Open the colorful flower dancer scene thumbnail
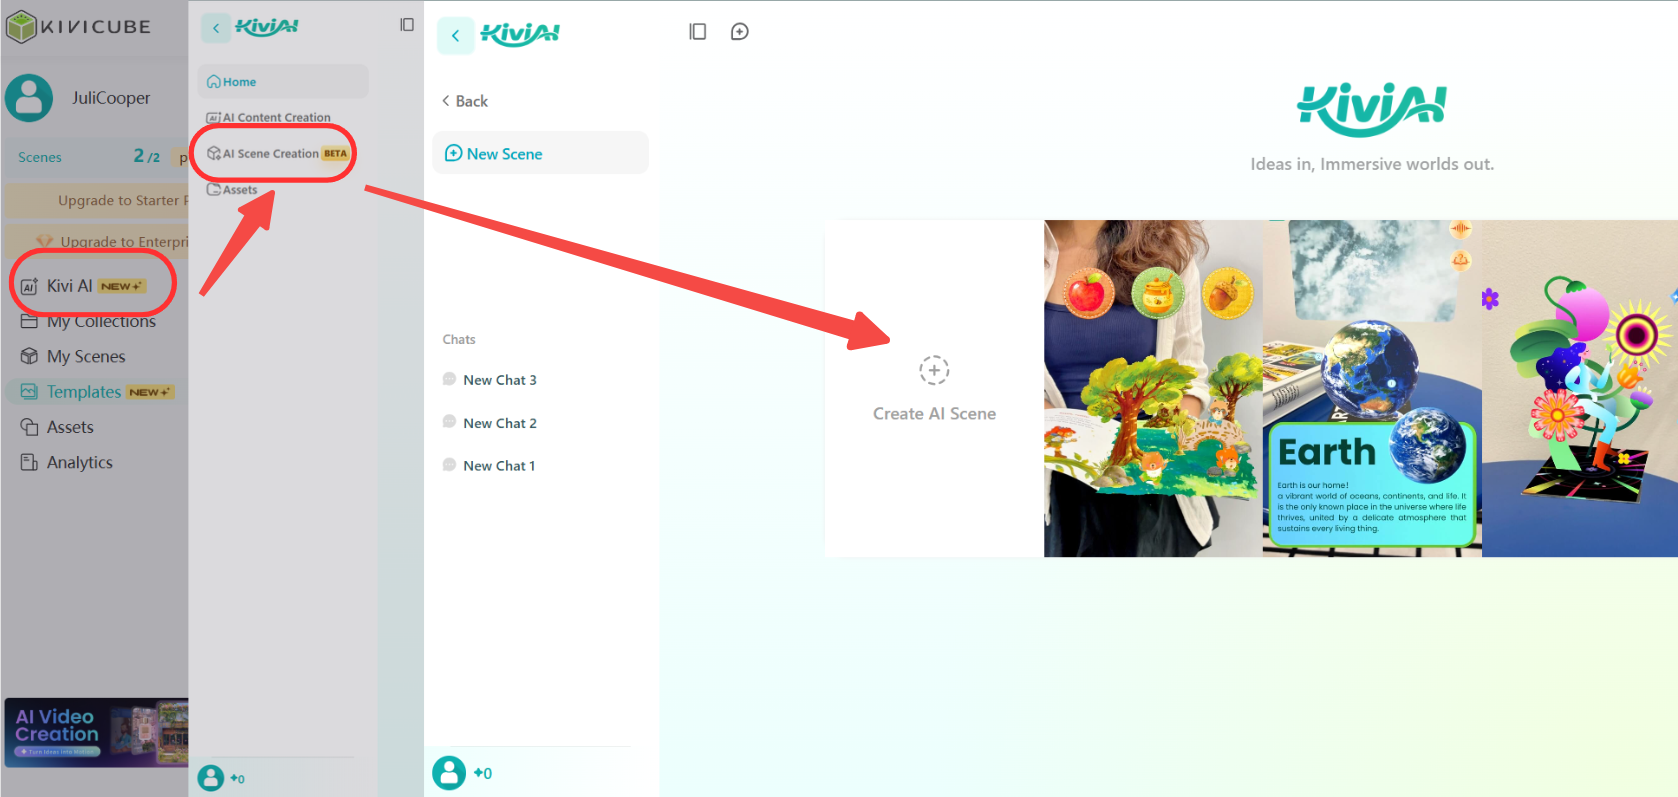The height and width of the screenshot is (797, 1678). click(1580, 388)
